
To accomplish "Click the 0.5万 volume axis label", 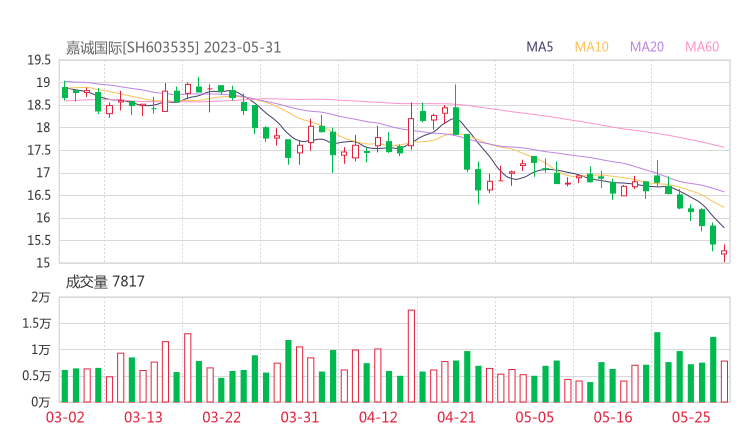I will pyautogui.click(x=36, y=376).
